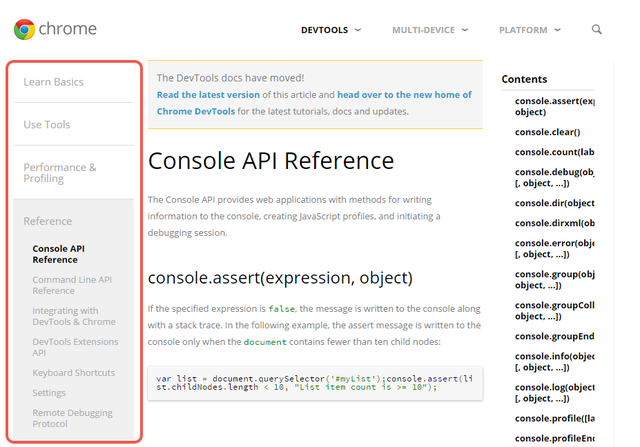Open the PLATFORM menu
Screen dimensions: 640x447
[x=523, y=30]
